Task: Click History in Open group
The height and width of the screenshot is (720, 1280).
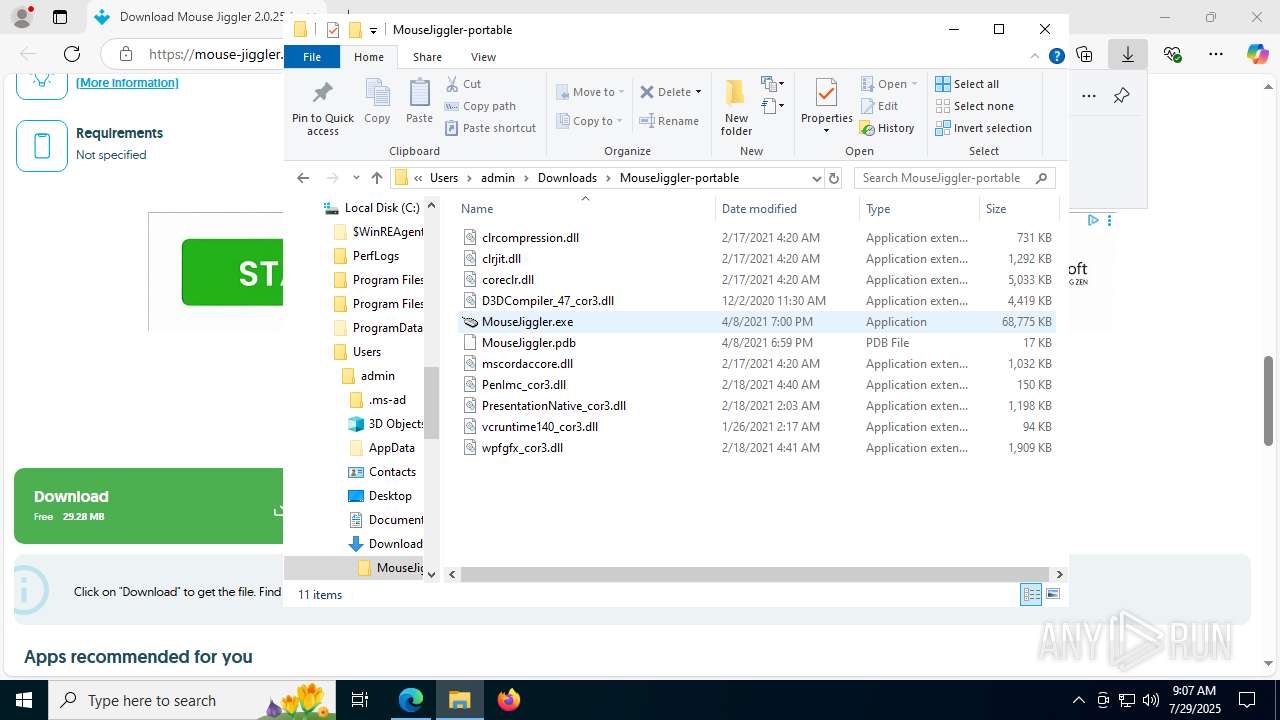Action: pos(887,128)
